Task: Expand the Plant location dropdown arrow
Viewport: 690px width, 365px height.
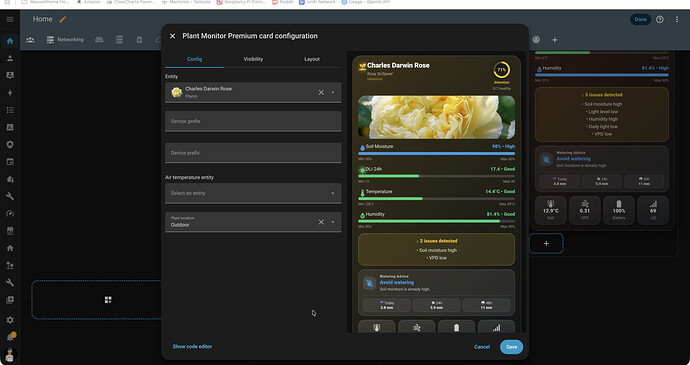Action: click(333, 222)
